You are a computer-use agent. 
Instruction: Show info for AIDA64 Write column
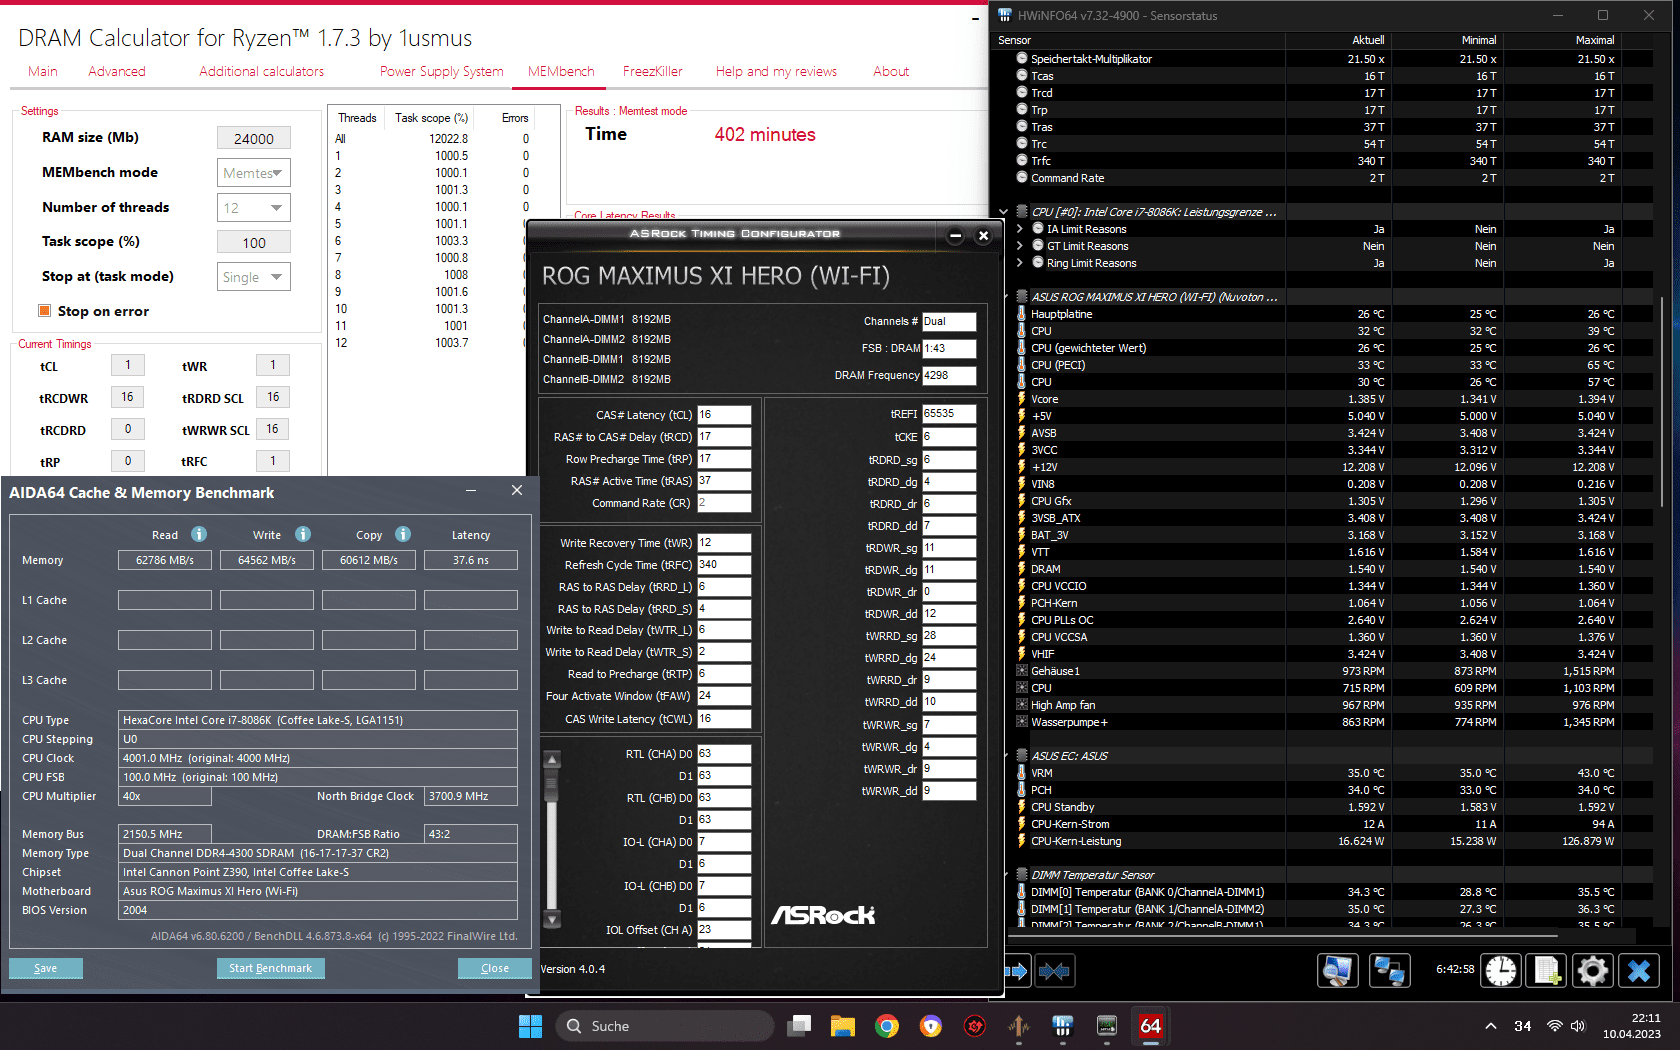click(303, 534)
